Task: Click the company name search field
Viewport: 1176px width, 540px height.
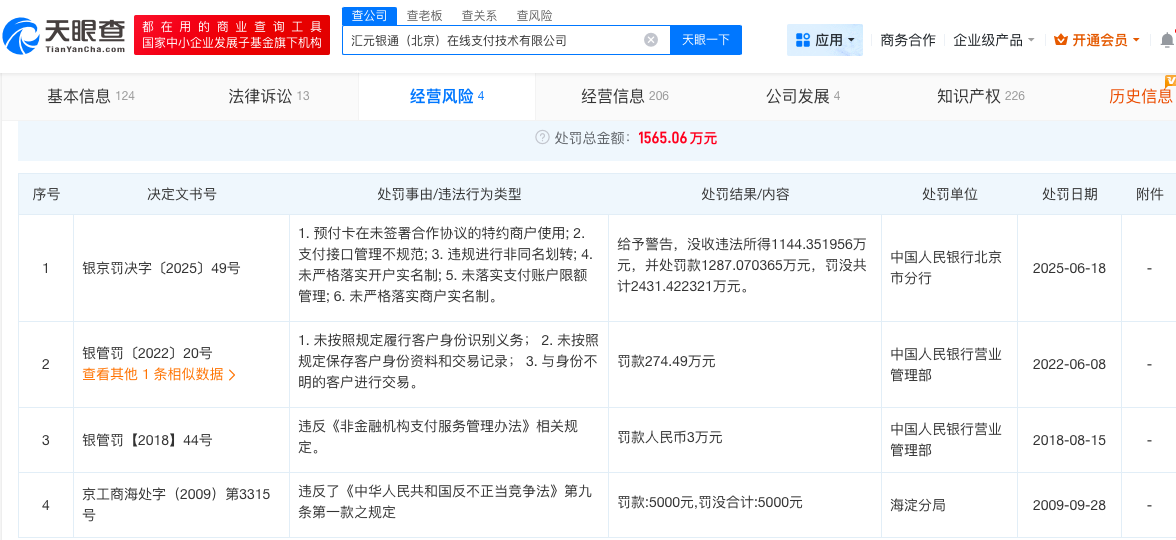Action: (x=506, y=40)
